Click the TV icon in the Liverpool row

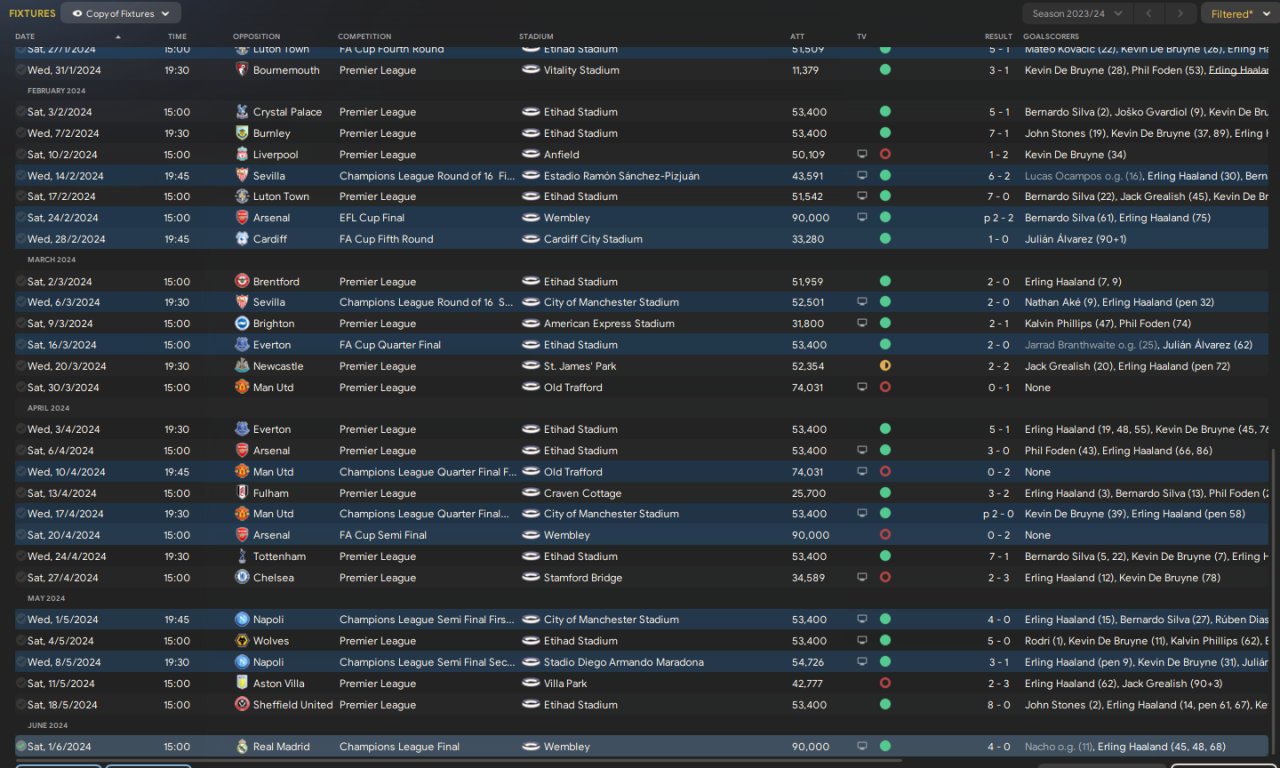pos(862,155)
